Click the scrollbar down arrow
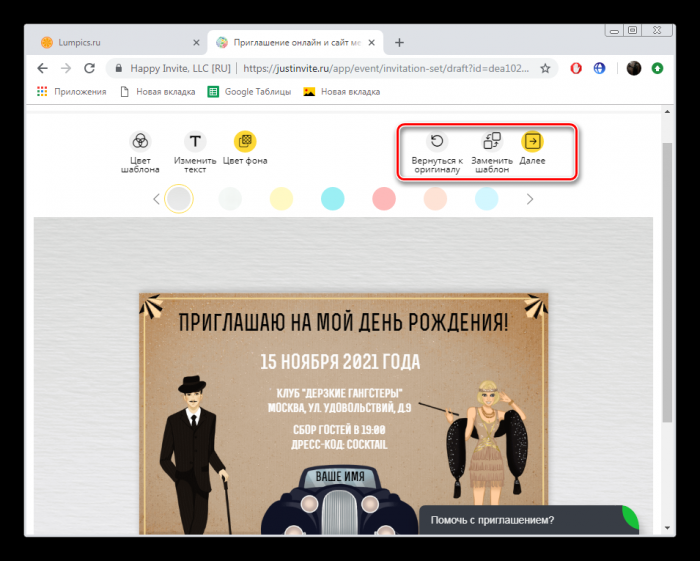 pyautogui.click(x=667, y=528)
